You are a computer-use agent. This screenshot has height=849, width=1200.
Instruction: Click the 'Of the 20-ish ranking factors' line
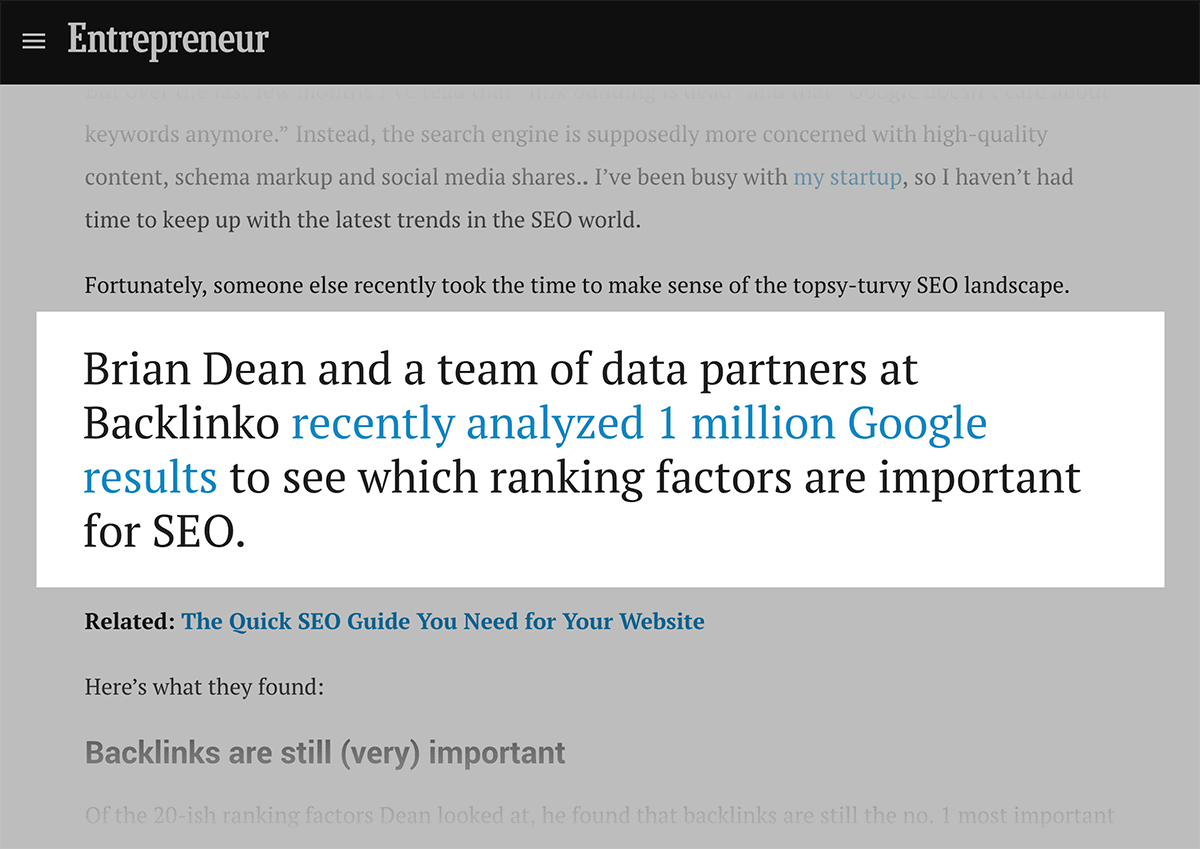(x=600, y=815)
